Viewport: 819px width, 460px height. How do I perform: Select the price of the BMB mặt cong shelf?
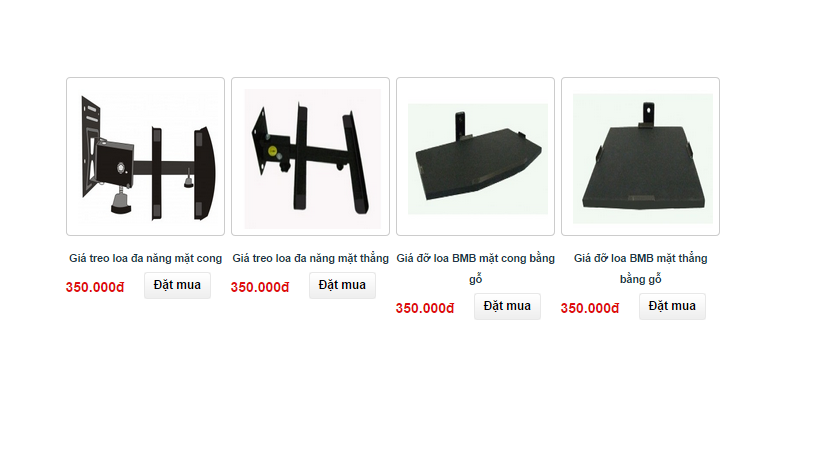[x=425, y=308]
